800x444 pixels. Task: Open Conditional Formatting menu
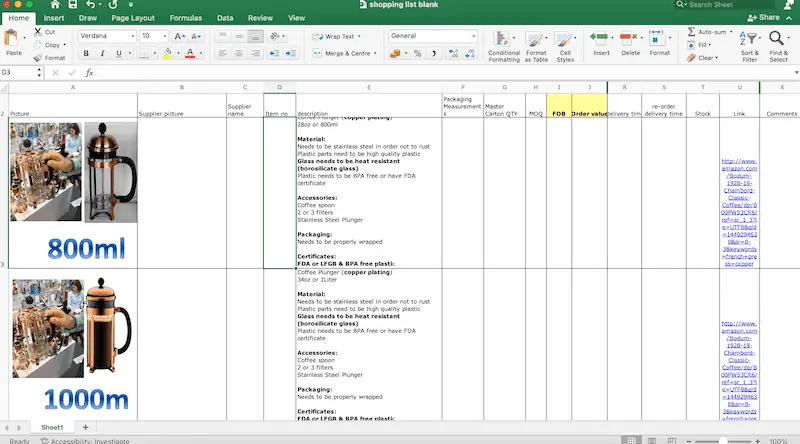pos(504,46)
